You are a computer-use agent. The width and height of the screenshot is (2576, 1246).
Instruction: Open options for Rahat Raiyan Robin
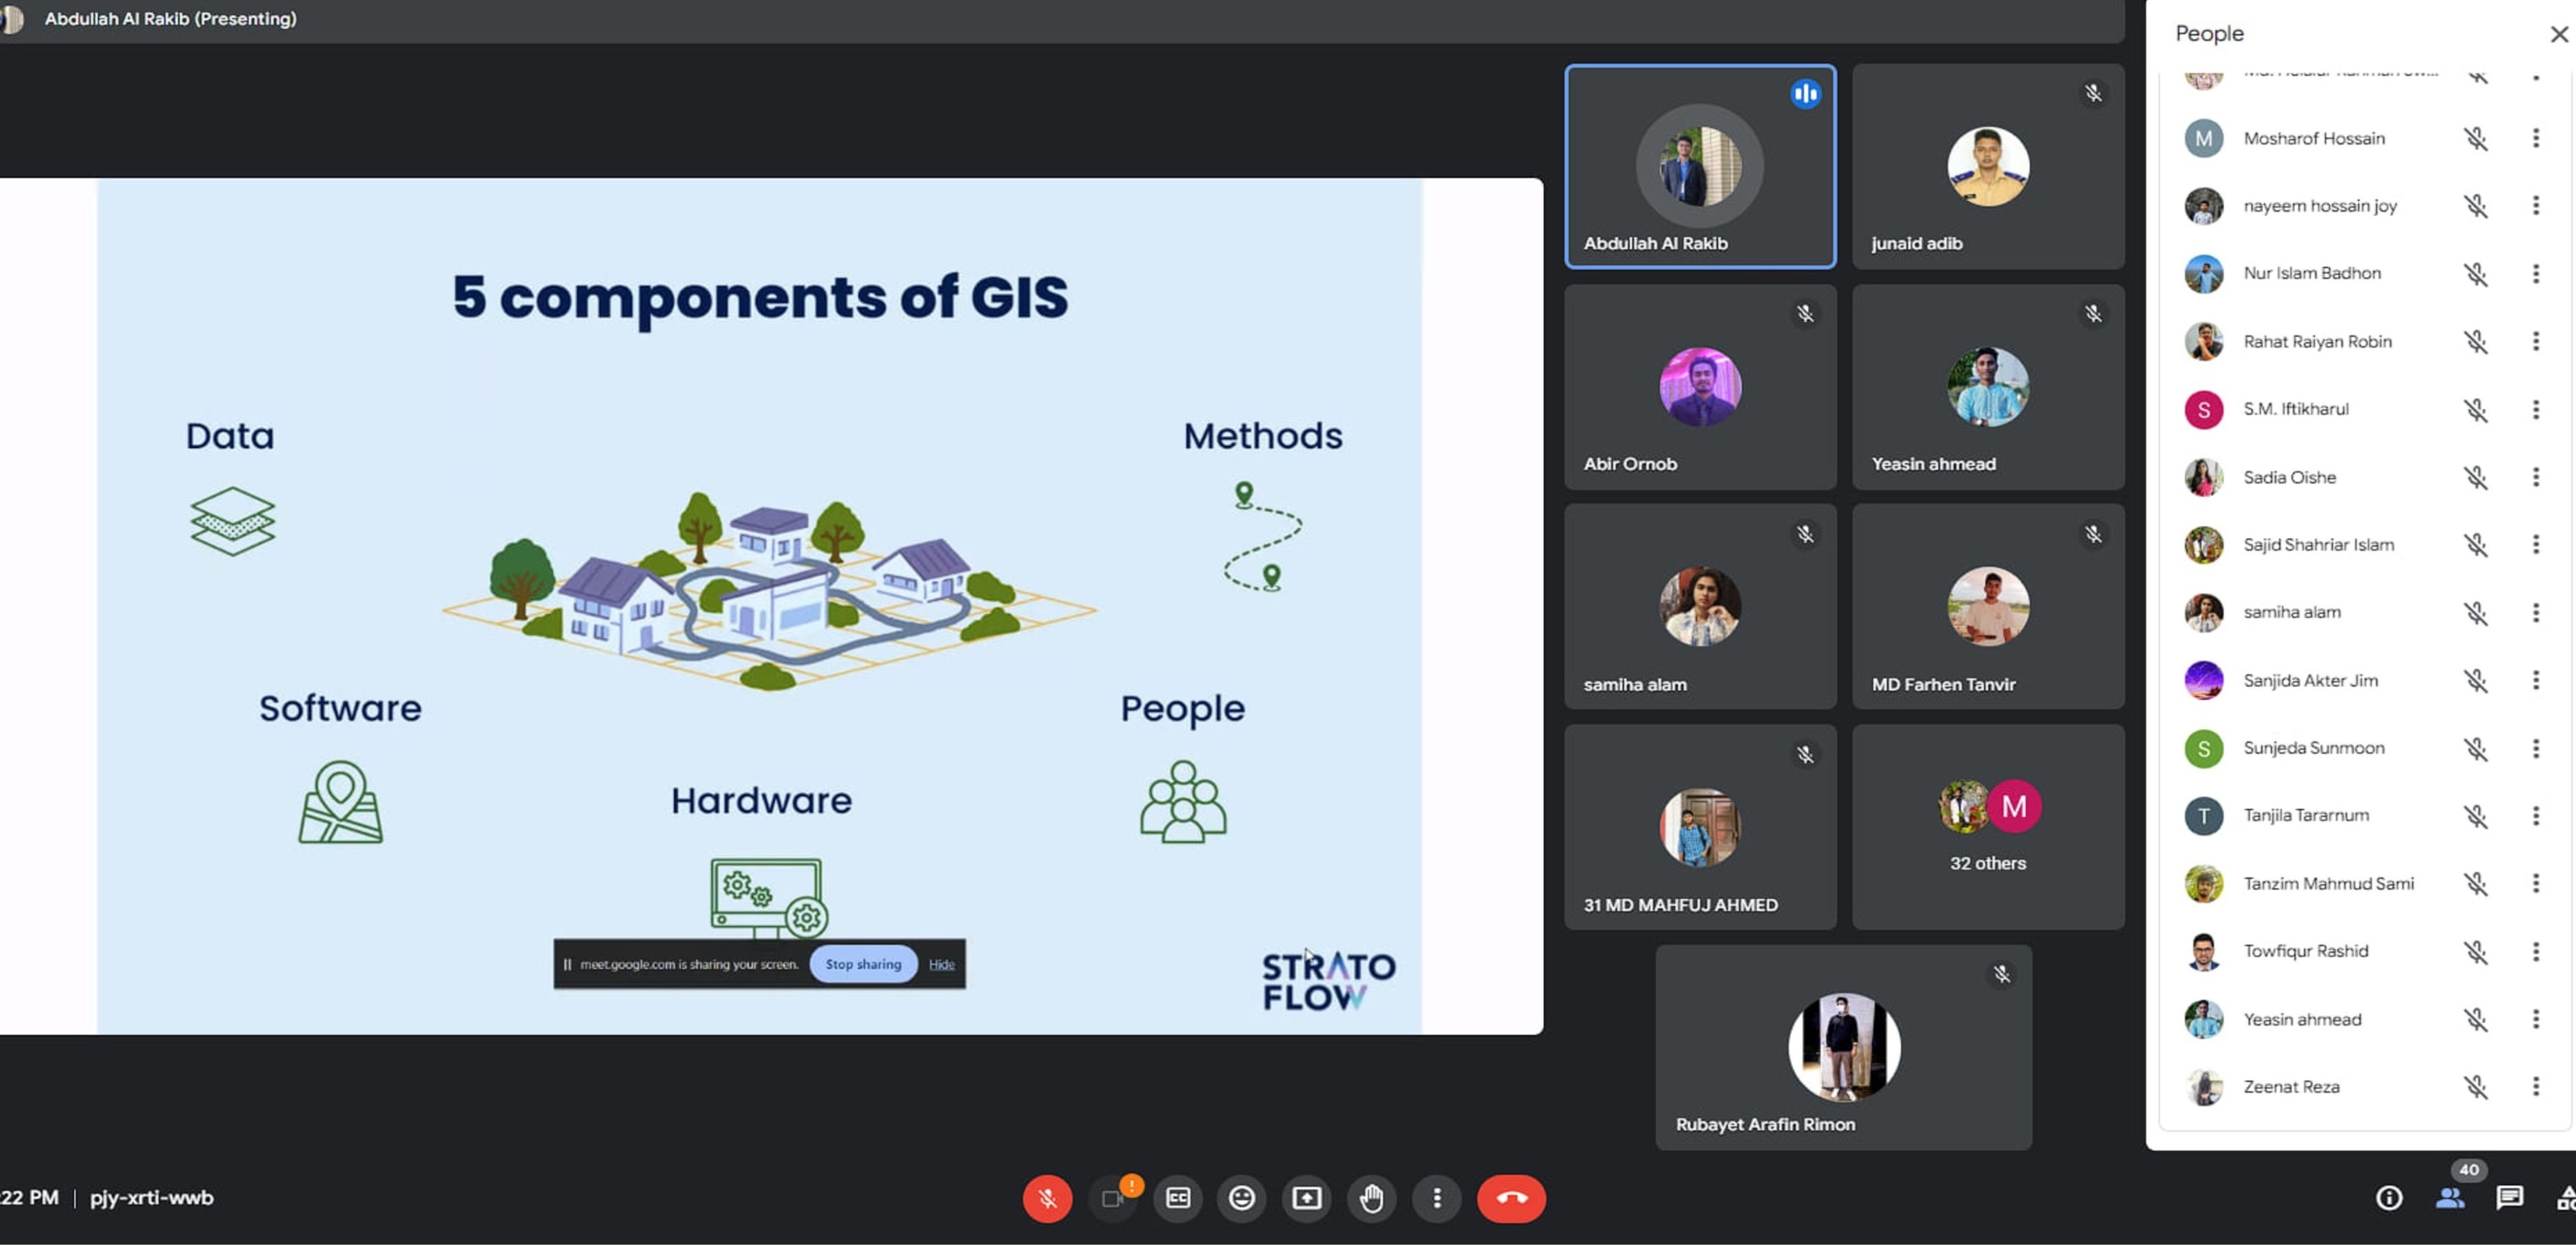[x=2535, y=341]
